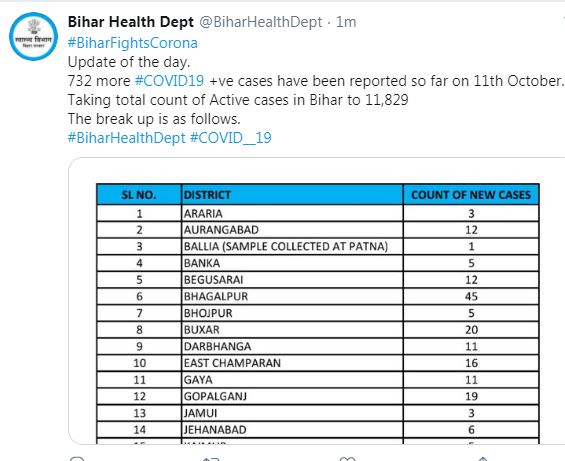Viewport: 565px width, 461px height.
Task: Click the EAST CHAMPARAN row in the image
Action: coord(318,363)
